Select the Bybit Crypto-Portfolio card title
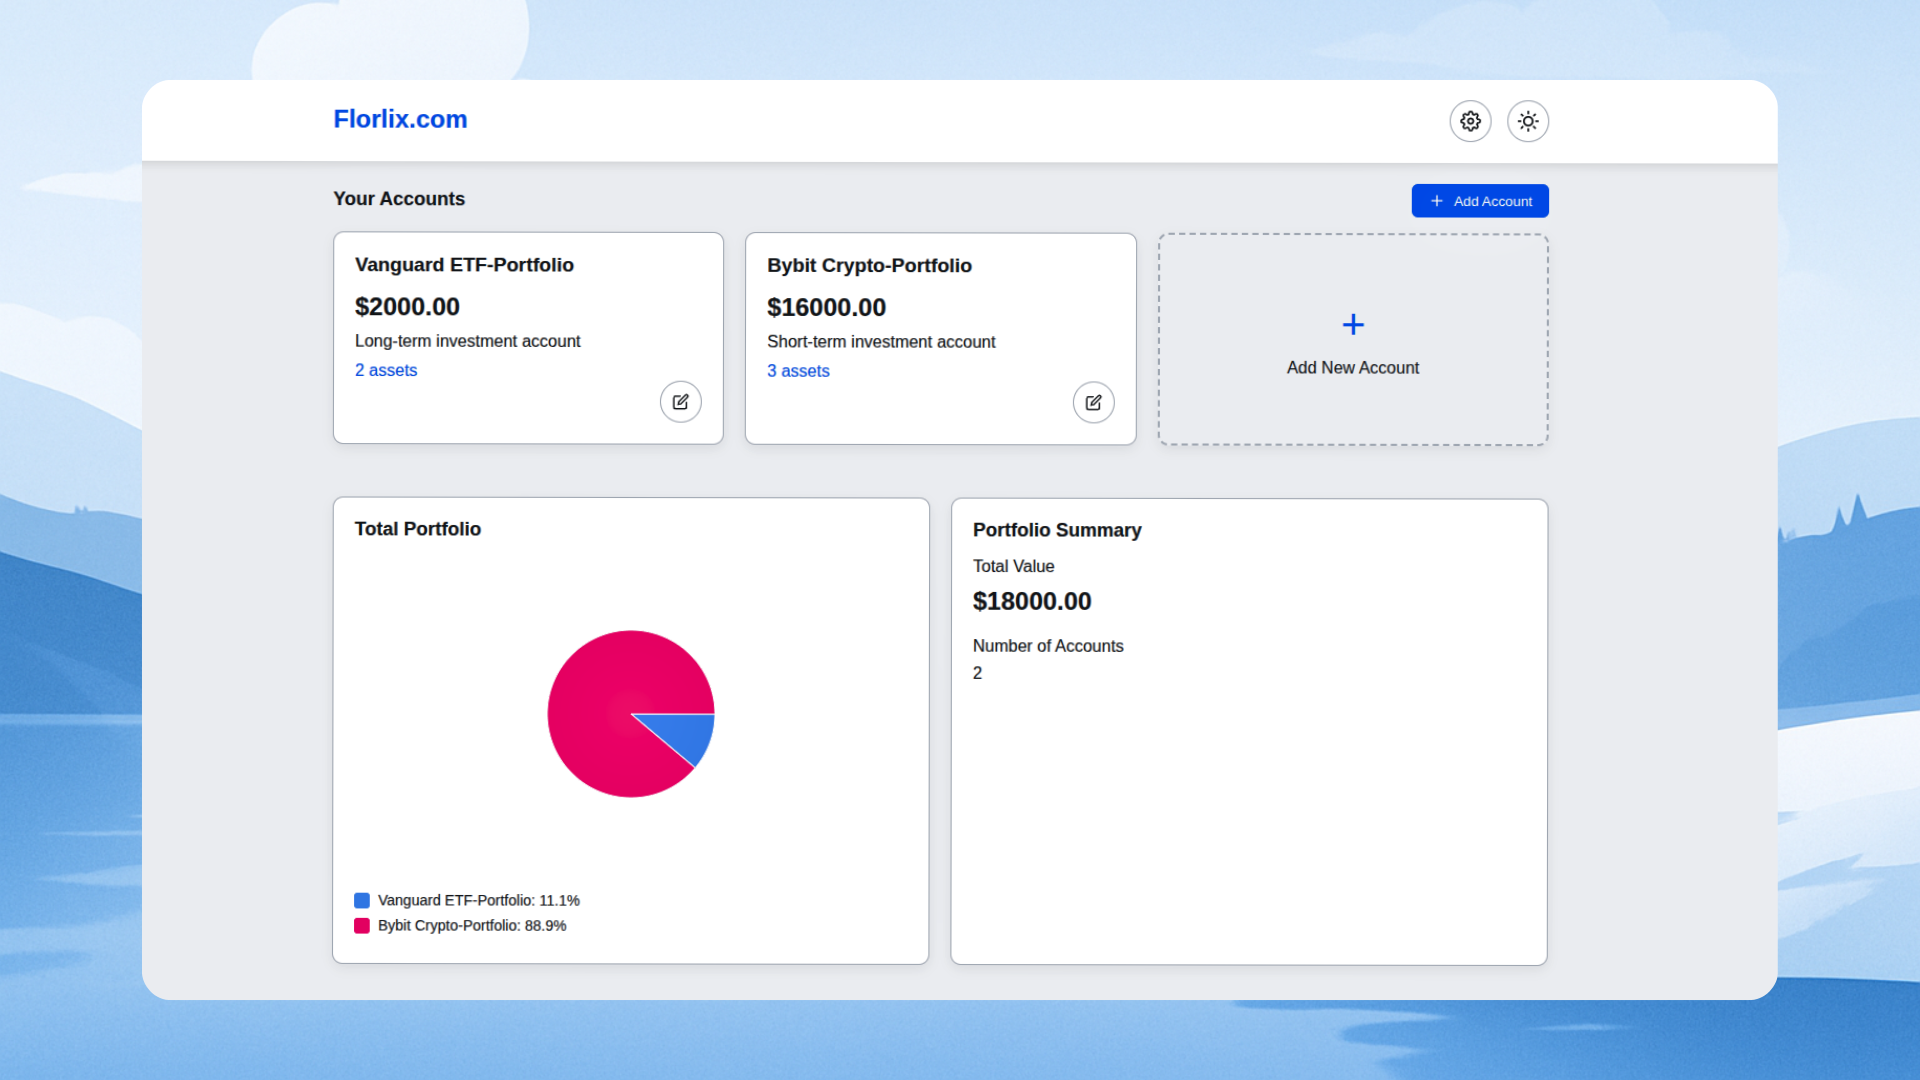This screenshot has width=1920, height=1080. click(x=869, y=266)
